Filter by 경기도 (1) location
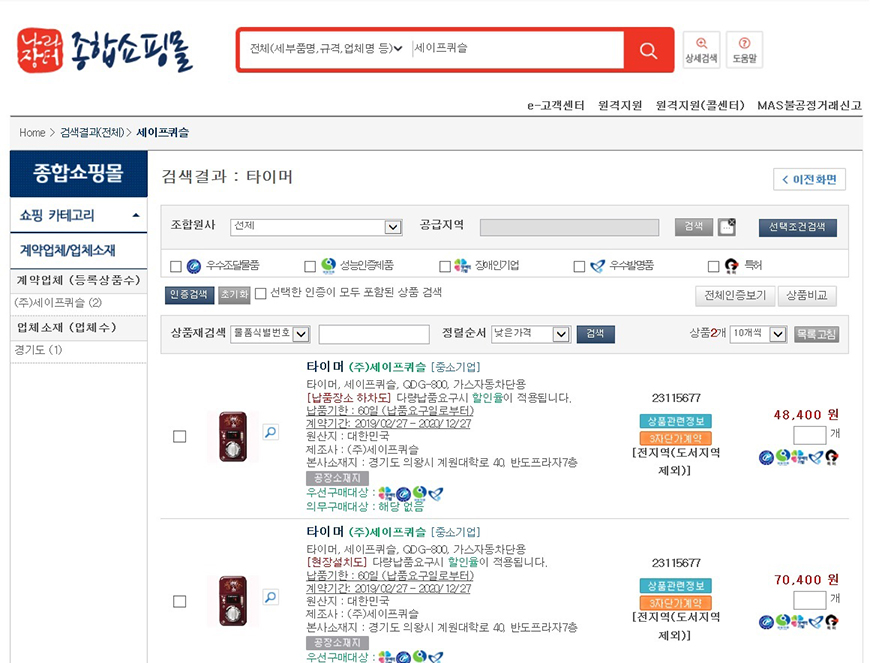 click(38, 350)
